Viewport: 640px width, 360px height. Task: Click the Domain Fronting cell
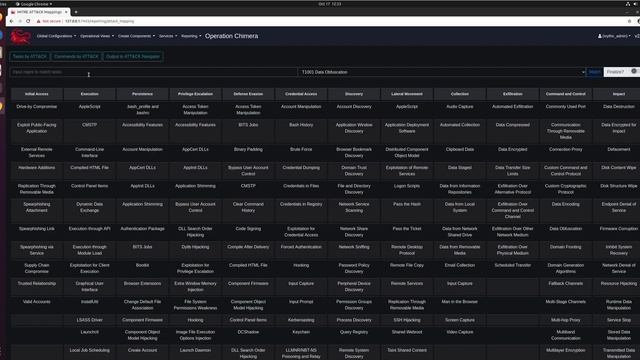(566, 250)
